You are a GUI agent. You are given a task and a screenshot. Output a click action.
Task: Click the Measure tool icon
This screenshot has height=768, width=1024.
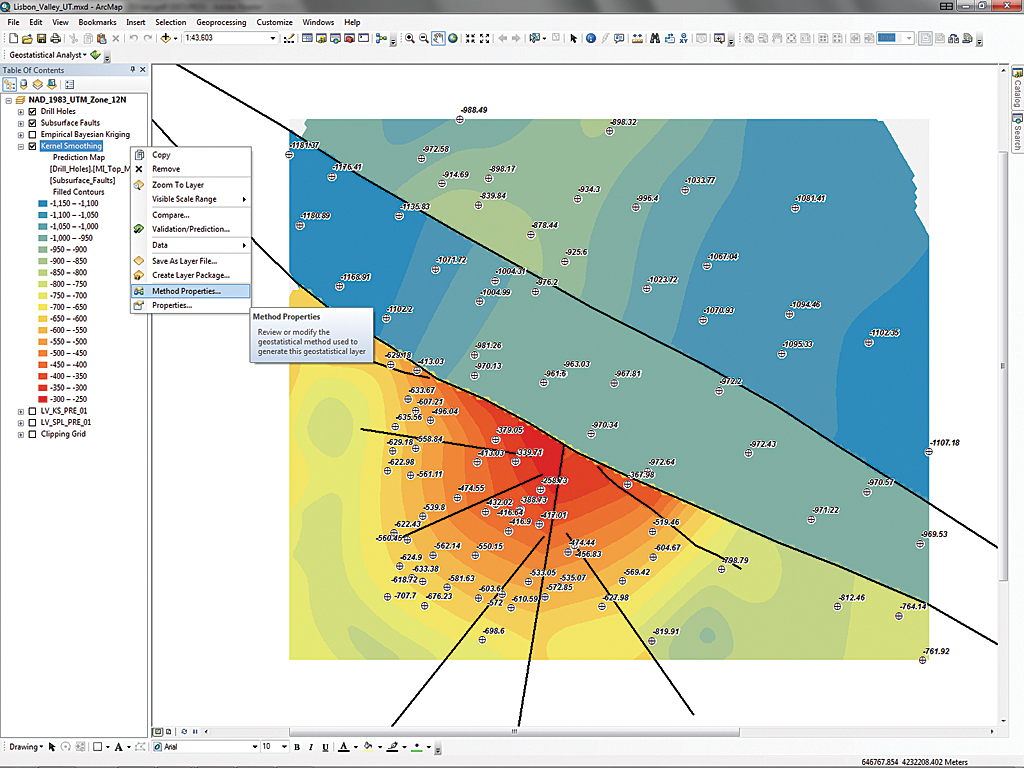coord(637,38)
